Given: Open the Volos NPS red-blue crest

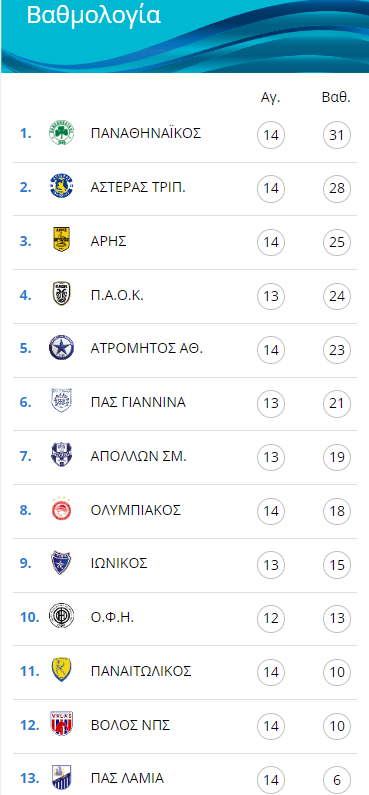Looking at the screenshot, I should click(x=61, y=725).
